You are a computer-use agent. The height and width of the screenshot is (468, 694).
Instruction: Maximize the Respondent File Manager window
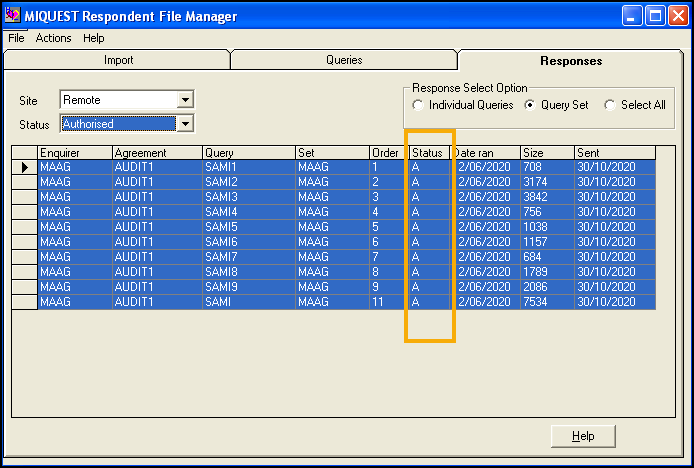click(x=655, y=15)
